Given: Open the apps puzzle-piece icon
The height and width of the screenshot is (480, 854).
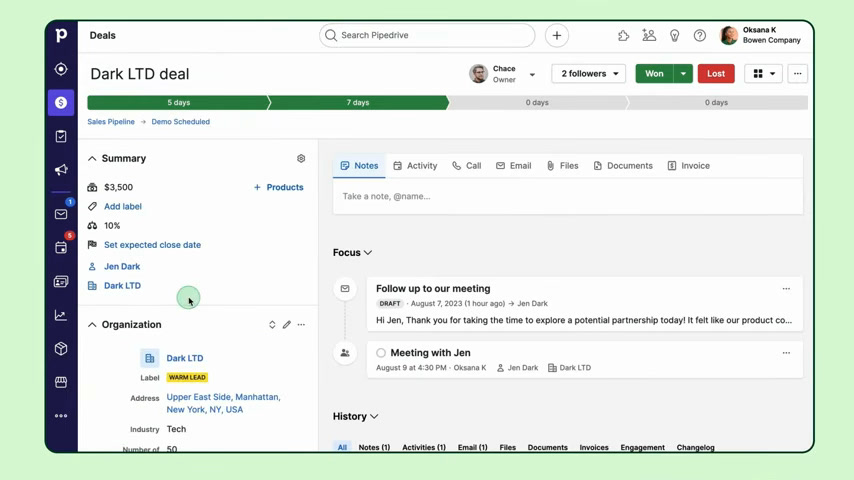Looking at the screenshot, I should [624, 36].
